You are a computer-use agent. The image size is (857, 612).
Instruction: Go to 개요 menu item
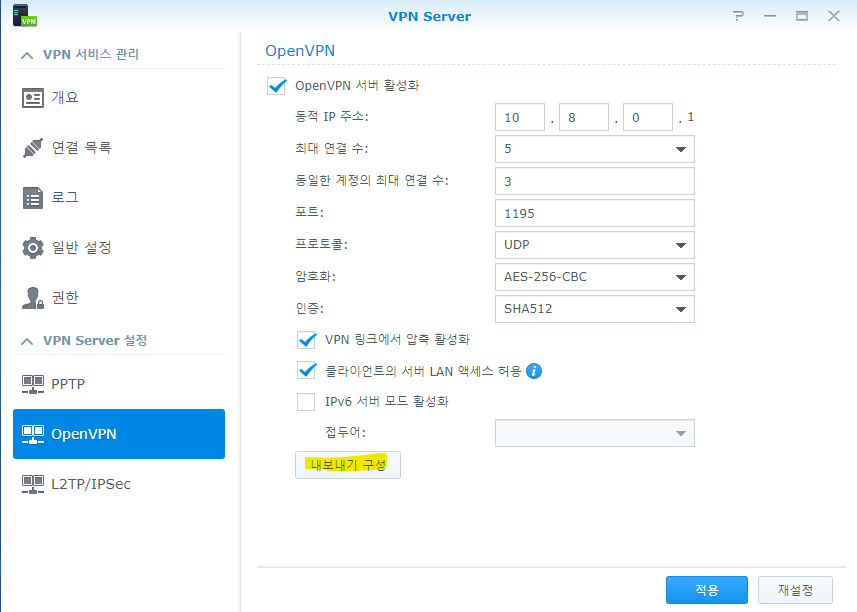pos(119,98)
